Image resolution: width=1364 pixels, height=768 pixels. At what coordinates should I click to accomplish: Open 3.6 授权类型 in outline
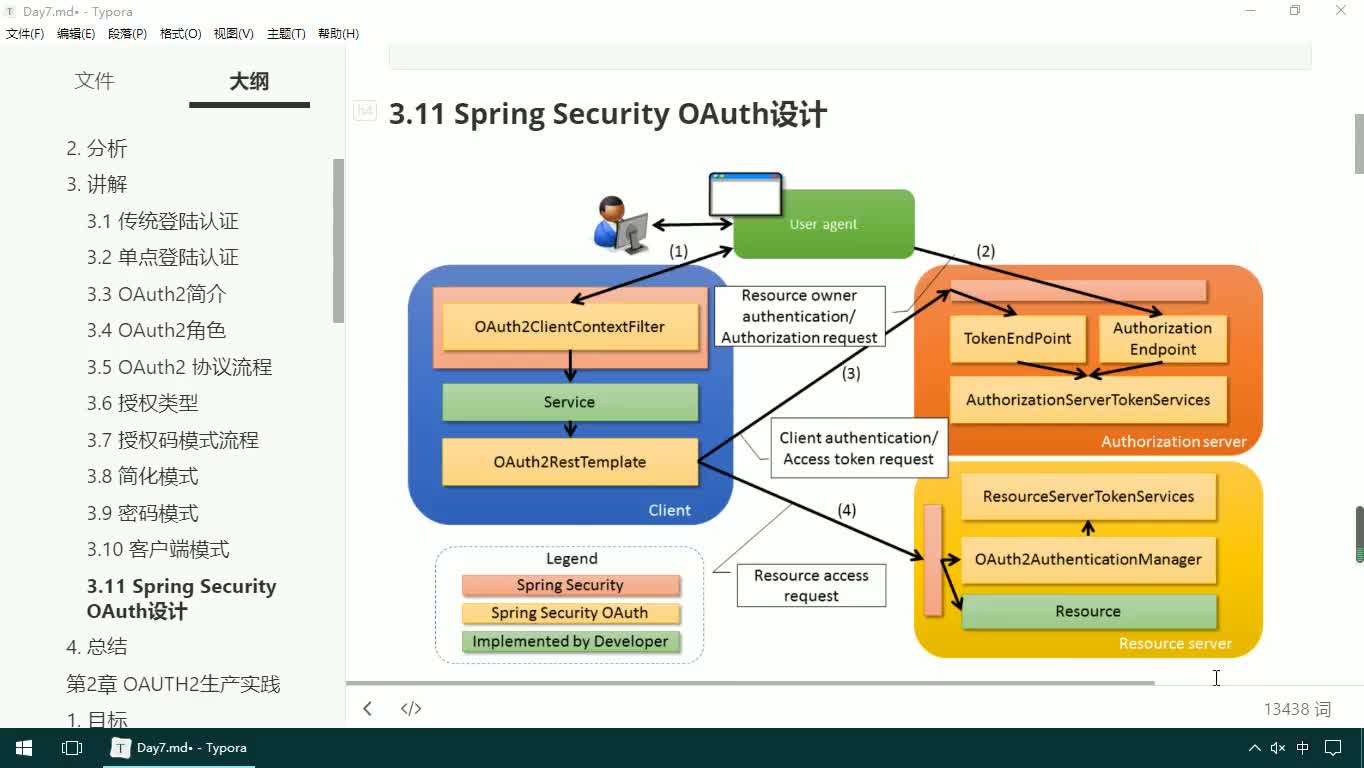point(143,403)
